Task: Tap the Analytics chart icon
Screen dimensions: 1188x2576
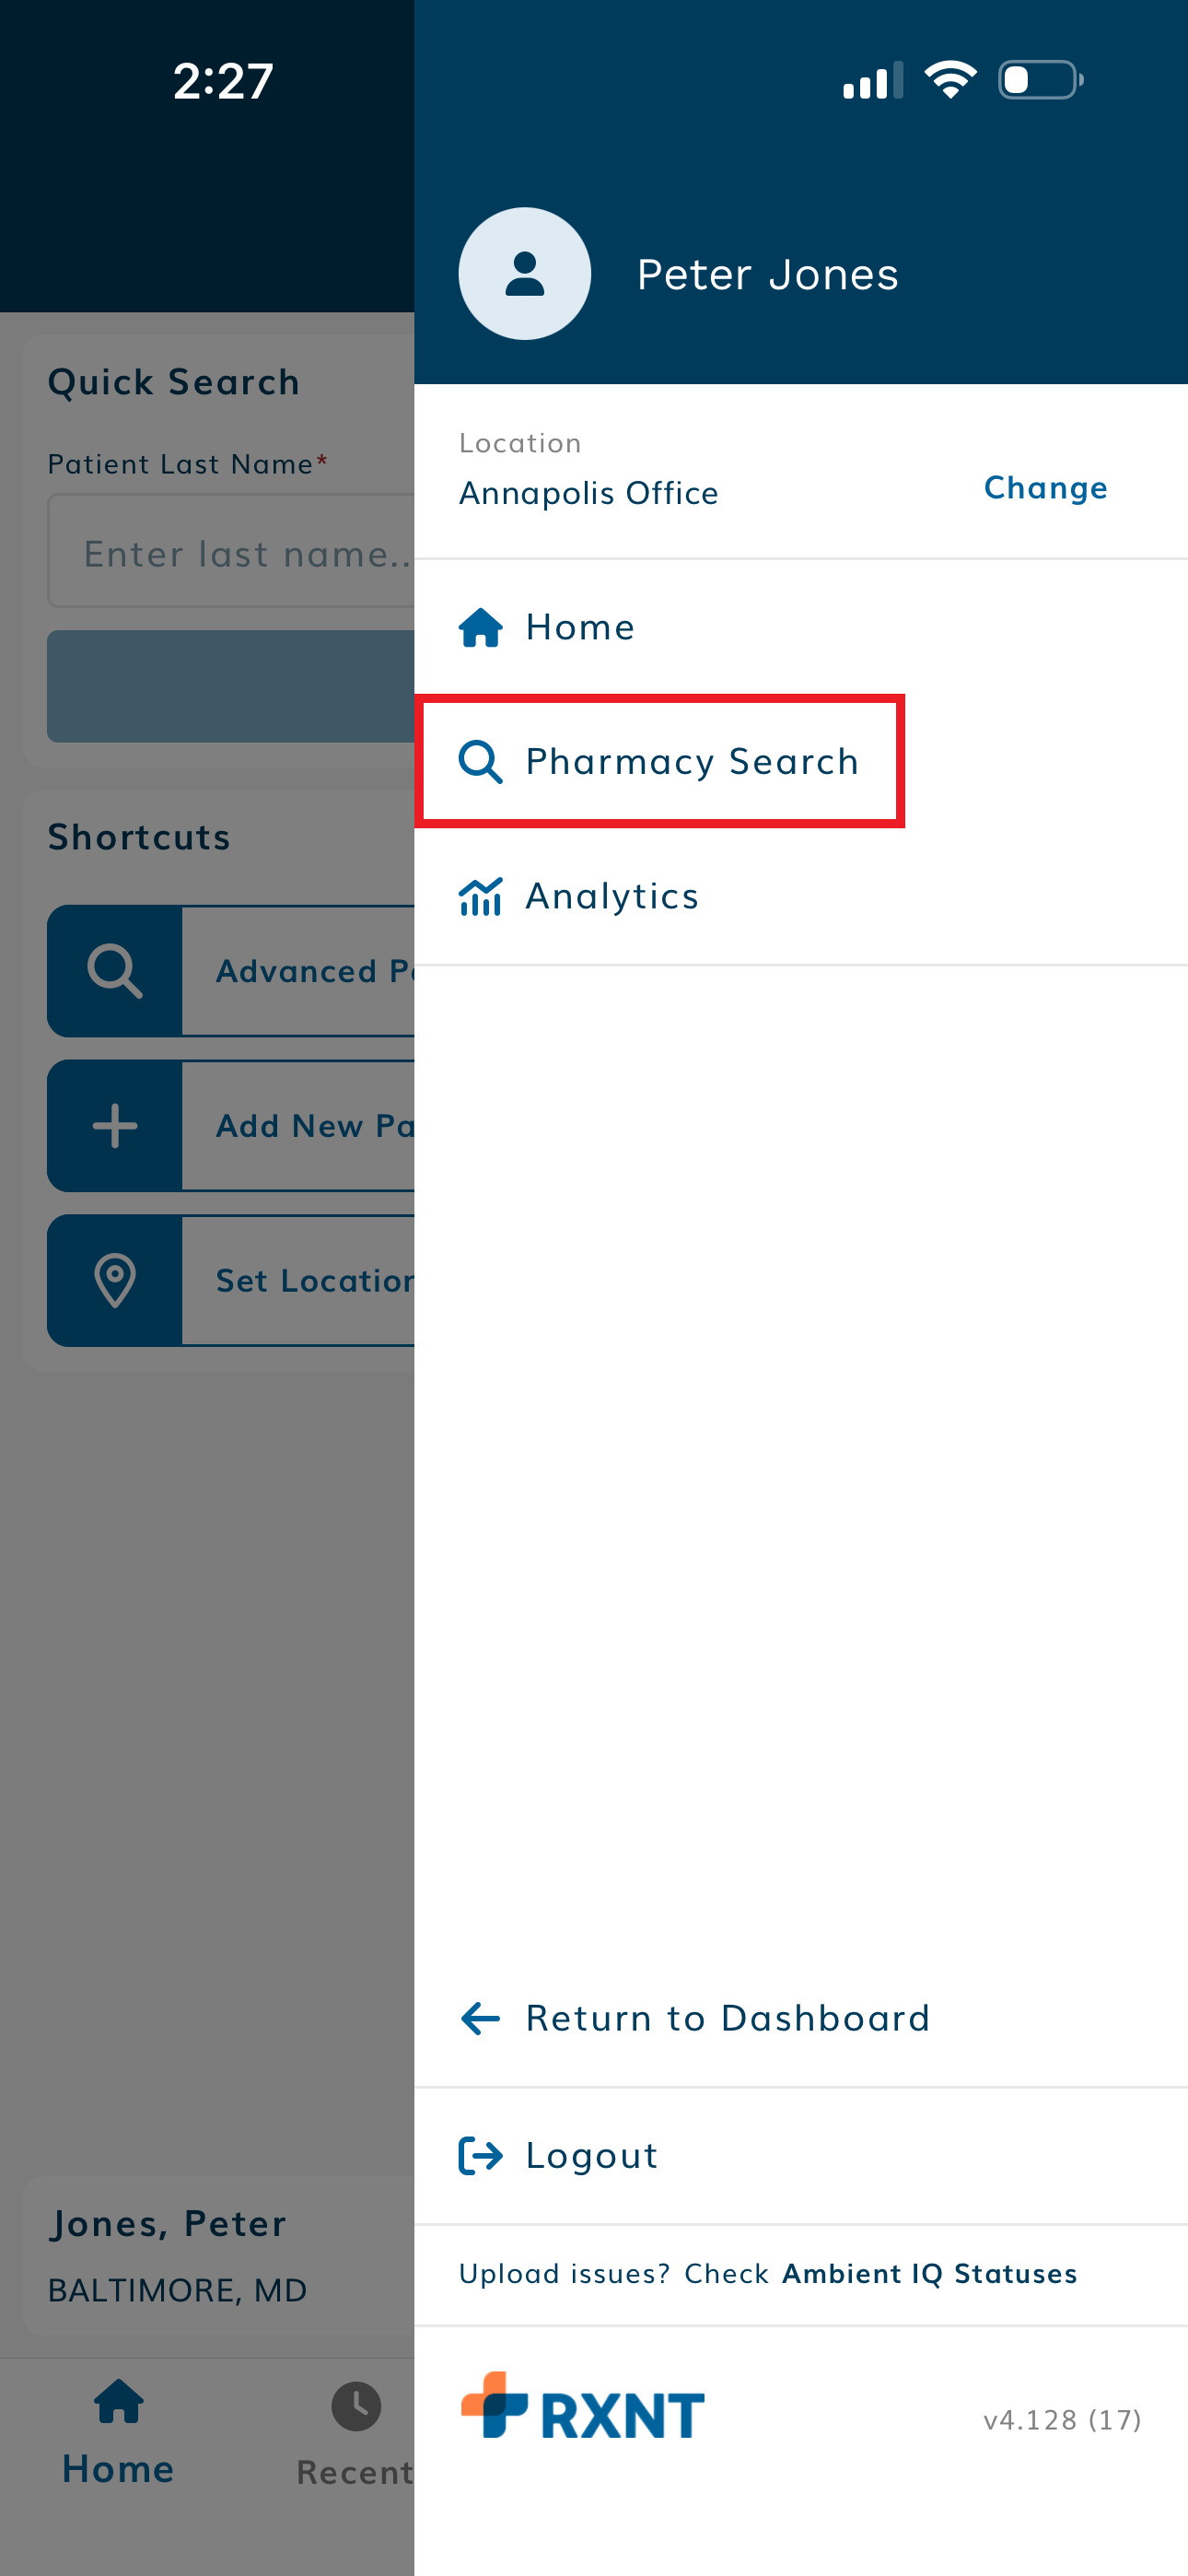Action: [481, 896]
